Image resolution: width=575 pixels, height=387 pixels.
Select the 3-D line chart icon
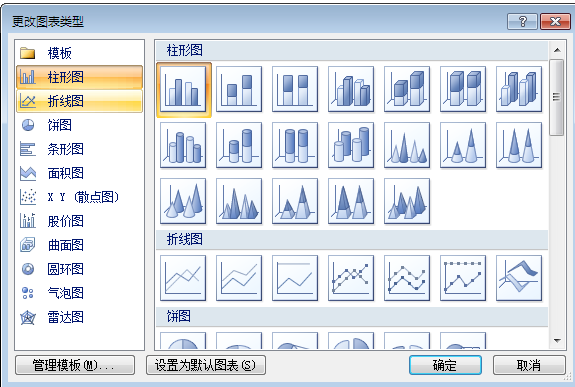(519, 278)
